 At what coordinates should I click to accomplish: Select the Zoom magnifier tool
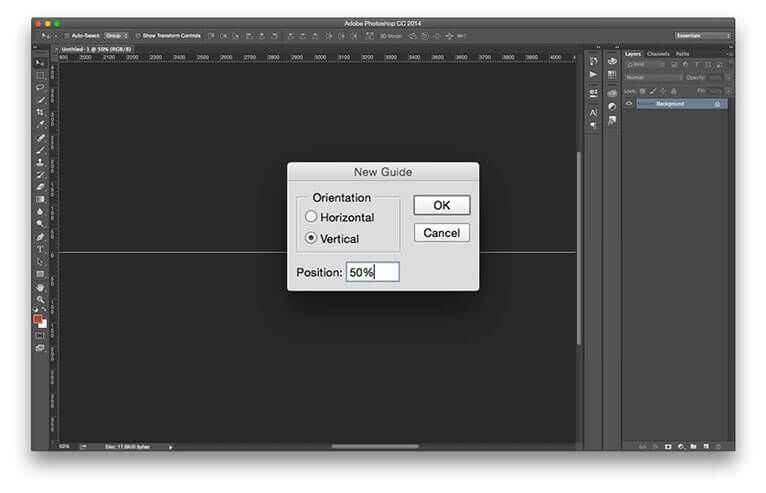[40, 300]
